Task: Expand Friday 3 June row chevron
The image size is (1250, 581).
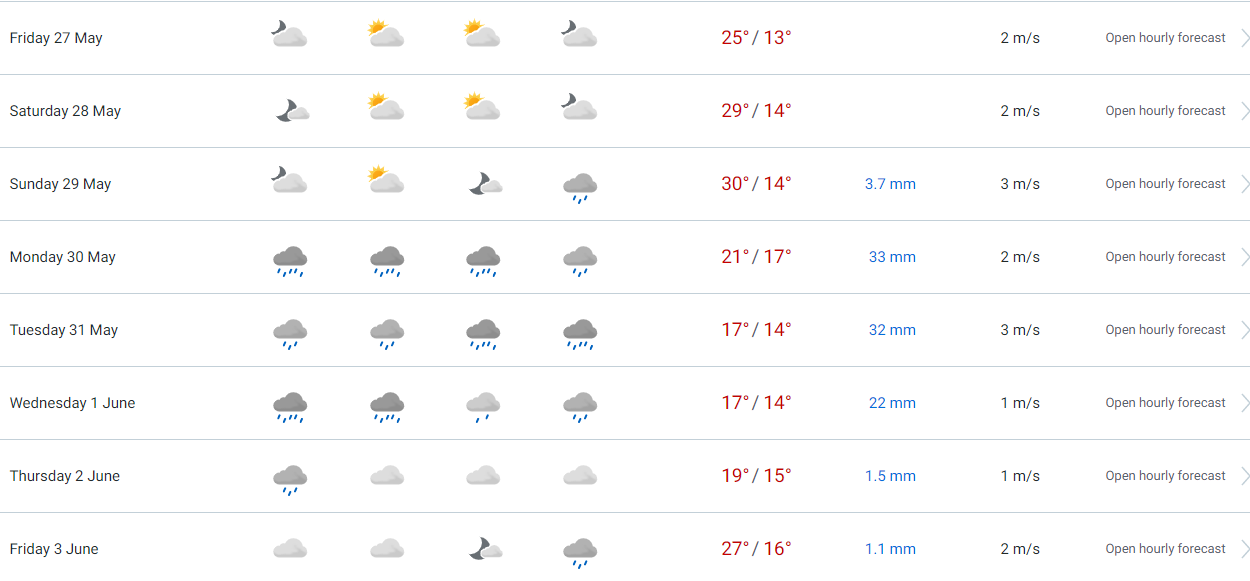Action: point(1245,549)
